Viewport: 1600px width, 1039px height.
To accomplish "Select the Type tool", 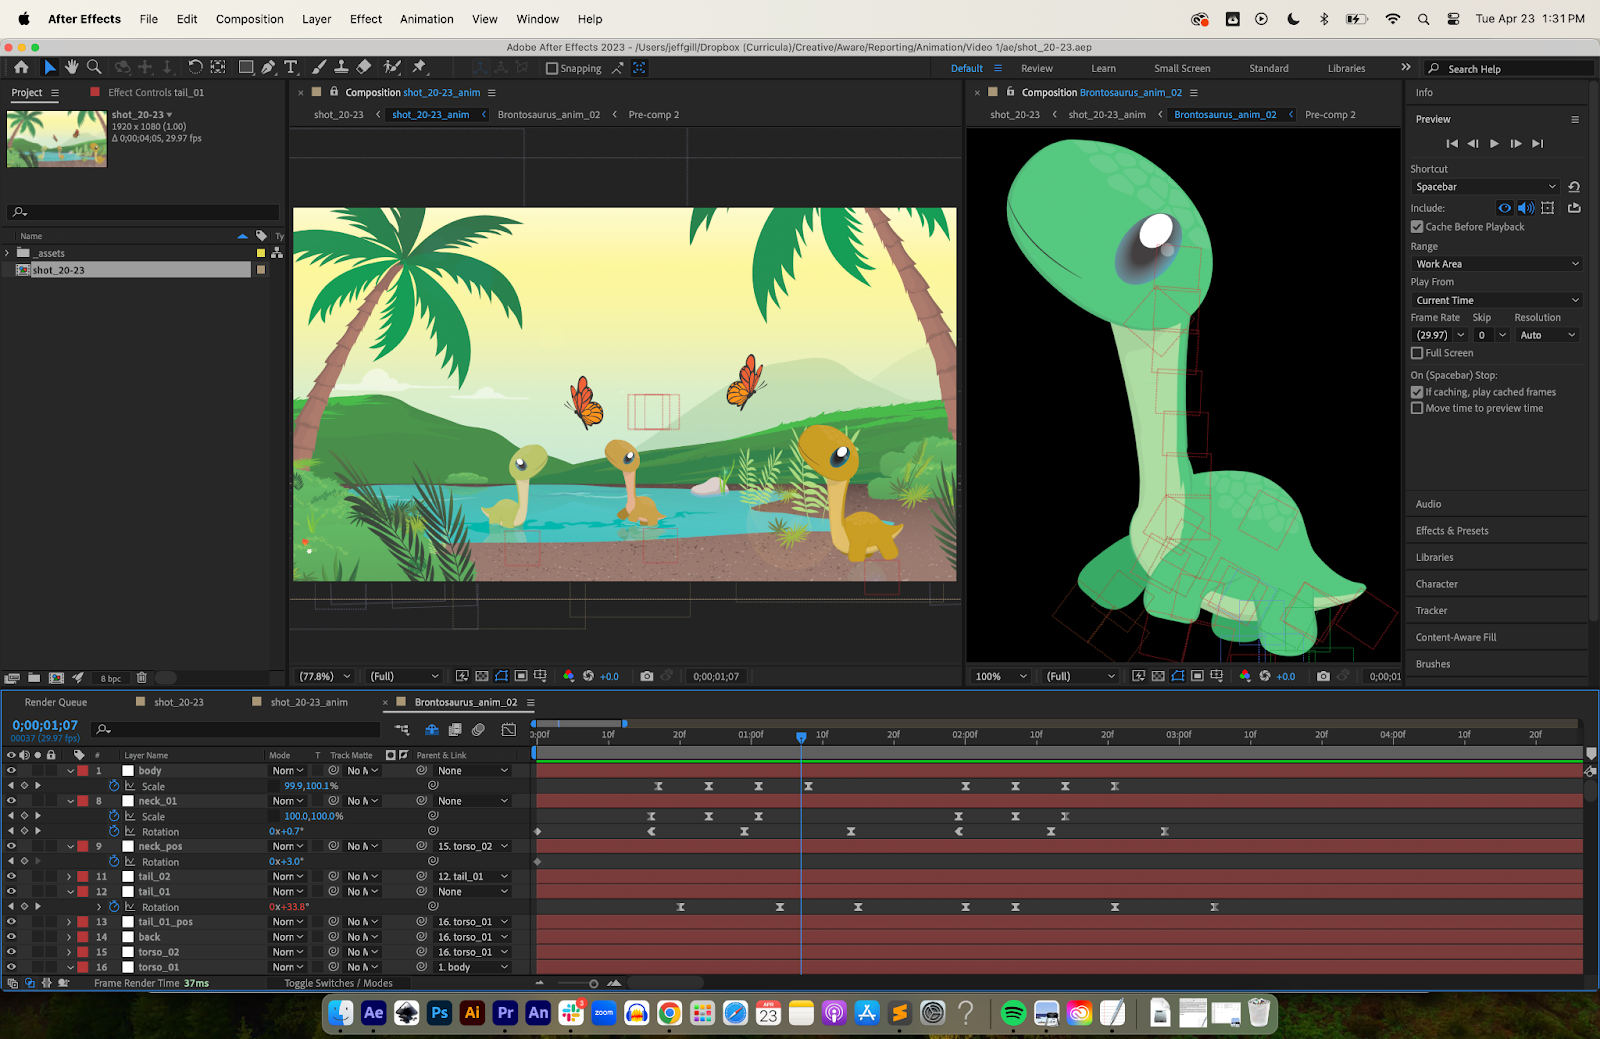I will [x=291, y=67].
